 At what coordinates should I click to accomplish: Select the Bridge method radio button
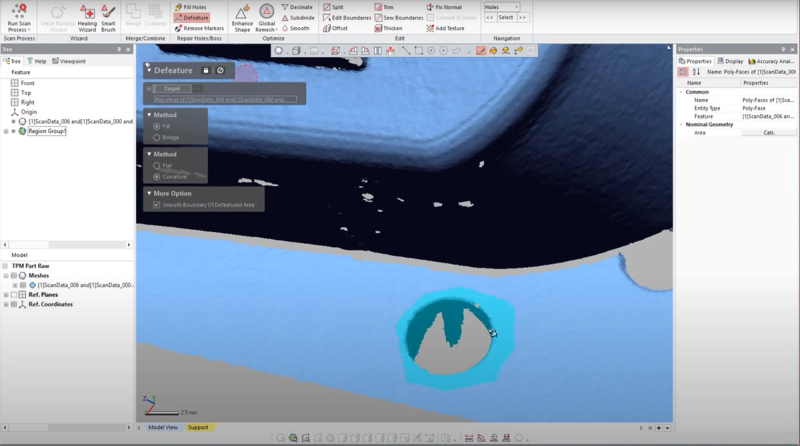[x=157, y=137]
